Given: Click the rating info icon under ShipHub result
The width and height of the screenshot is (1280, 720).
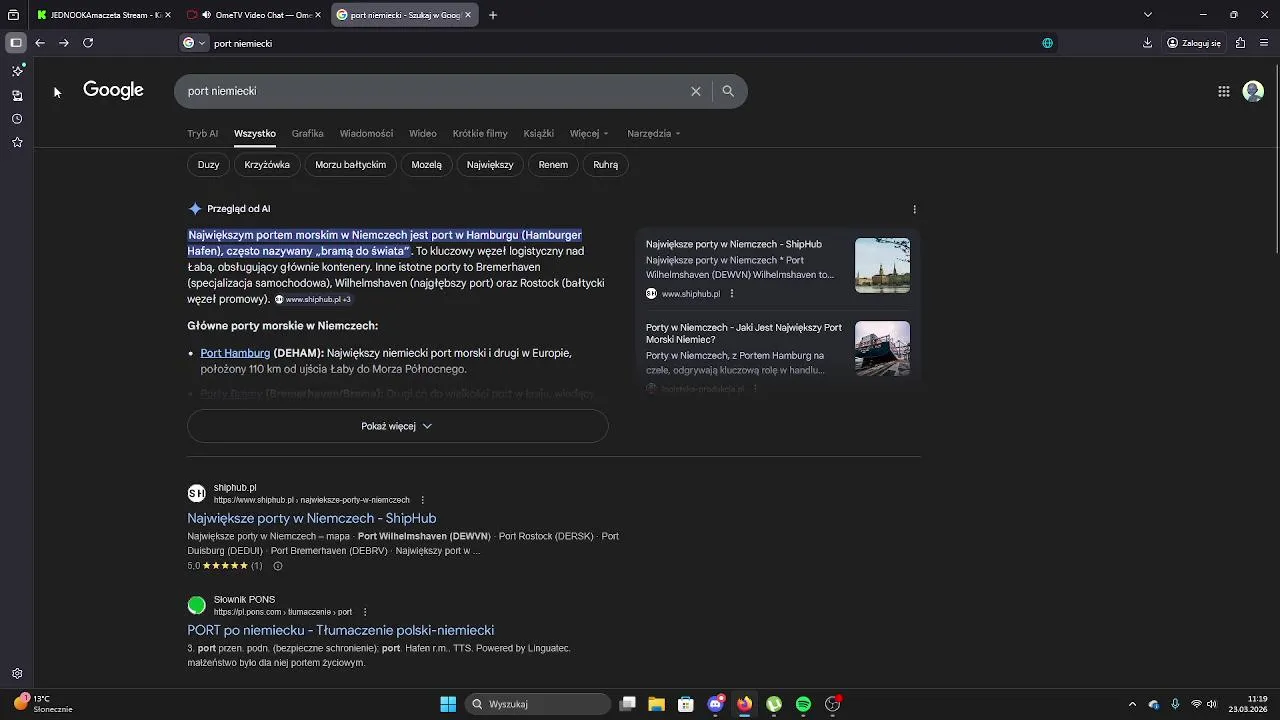Looking at the screenshot, I should [x=278, y=566].
